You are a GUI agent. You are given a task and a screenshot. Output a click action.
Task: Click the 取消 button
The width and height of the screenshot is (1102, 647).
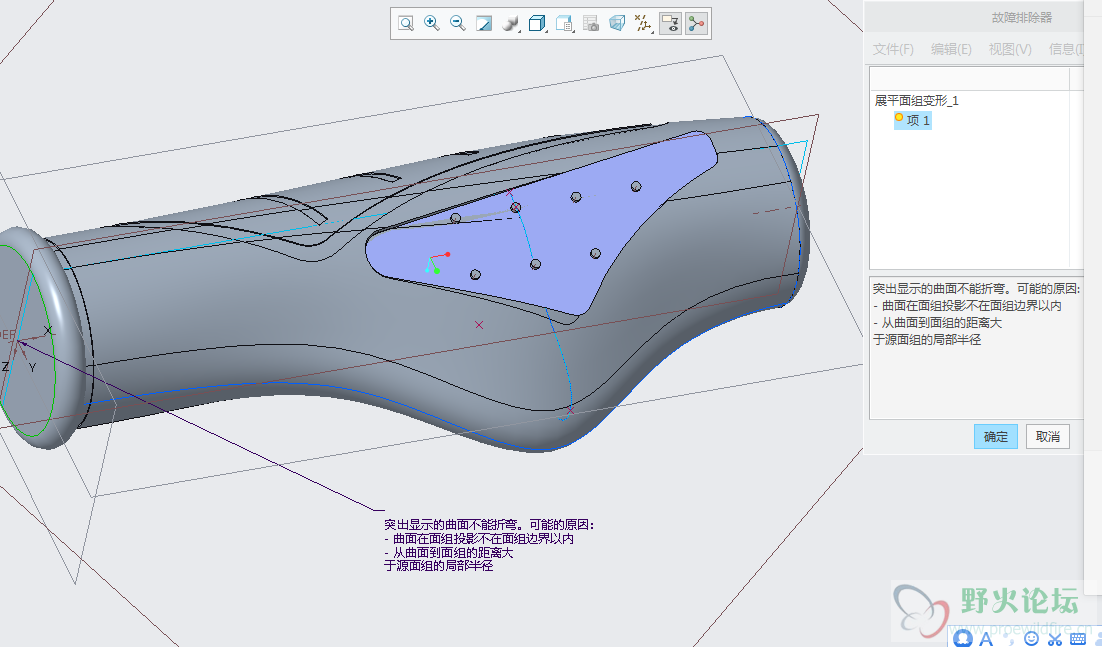click(x=1047, y=437)
